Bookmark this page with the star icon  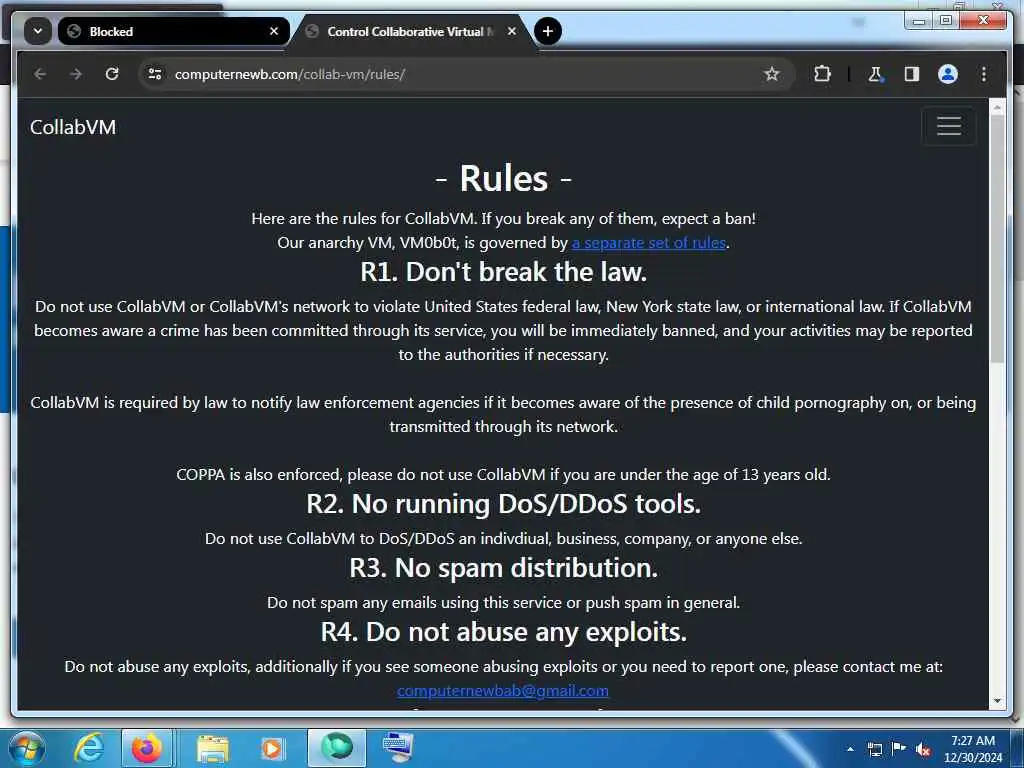771,74
